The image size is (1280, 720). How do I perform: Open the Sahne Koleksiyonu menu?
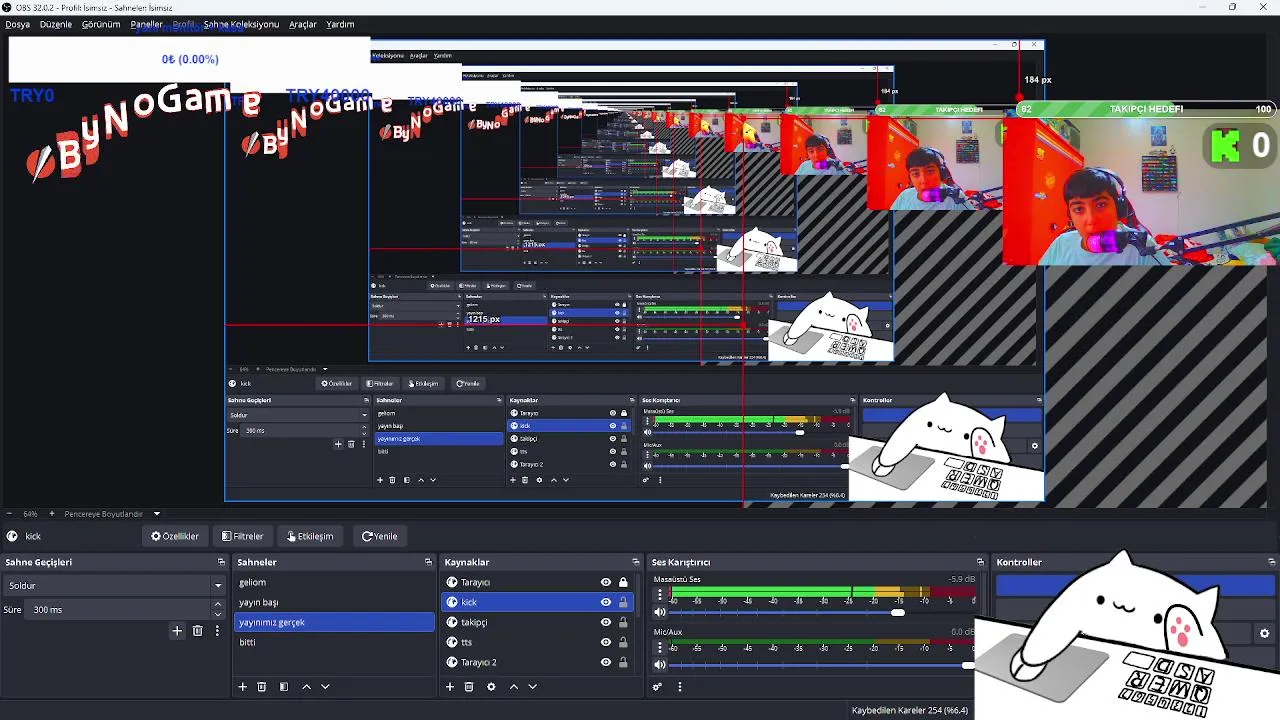pyautogui.click(x=241, y=24)
